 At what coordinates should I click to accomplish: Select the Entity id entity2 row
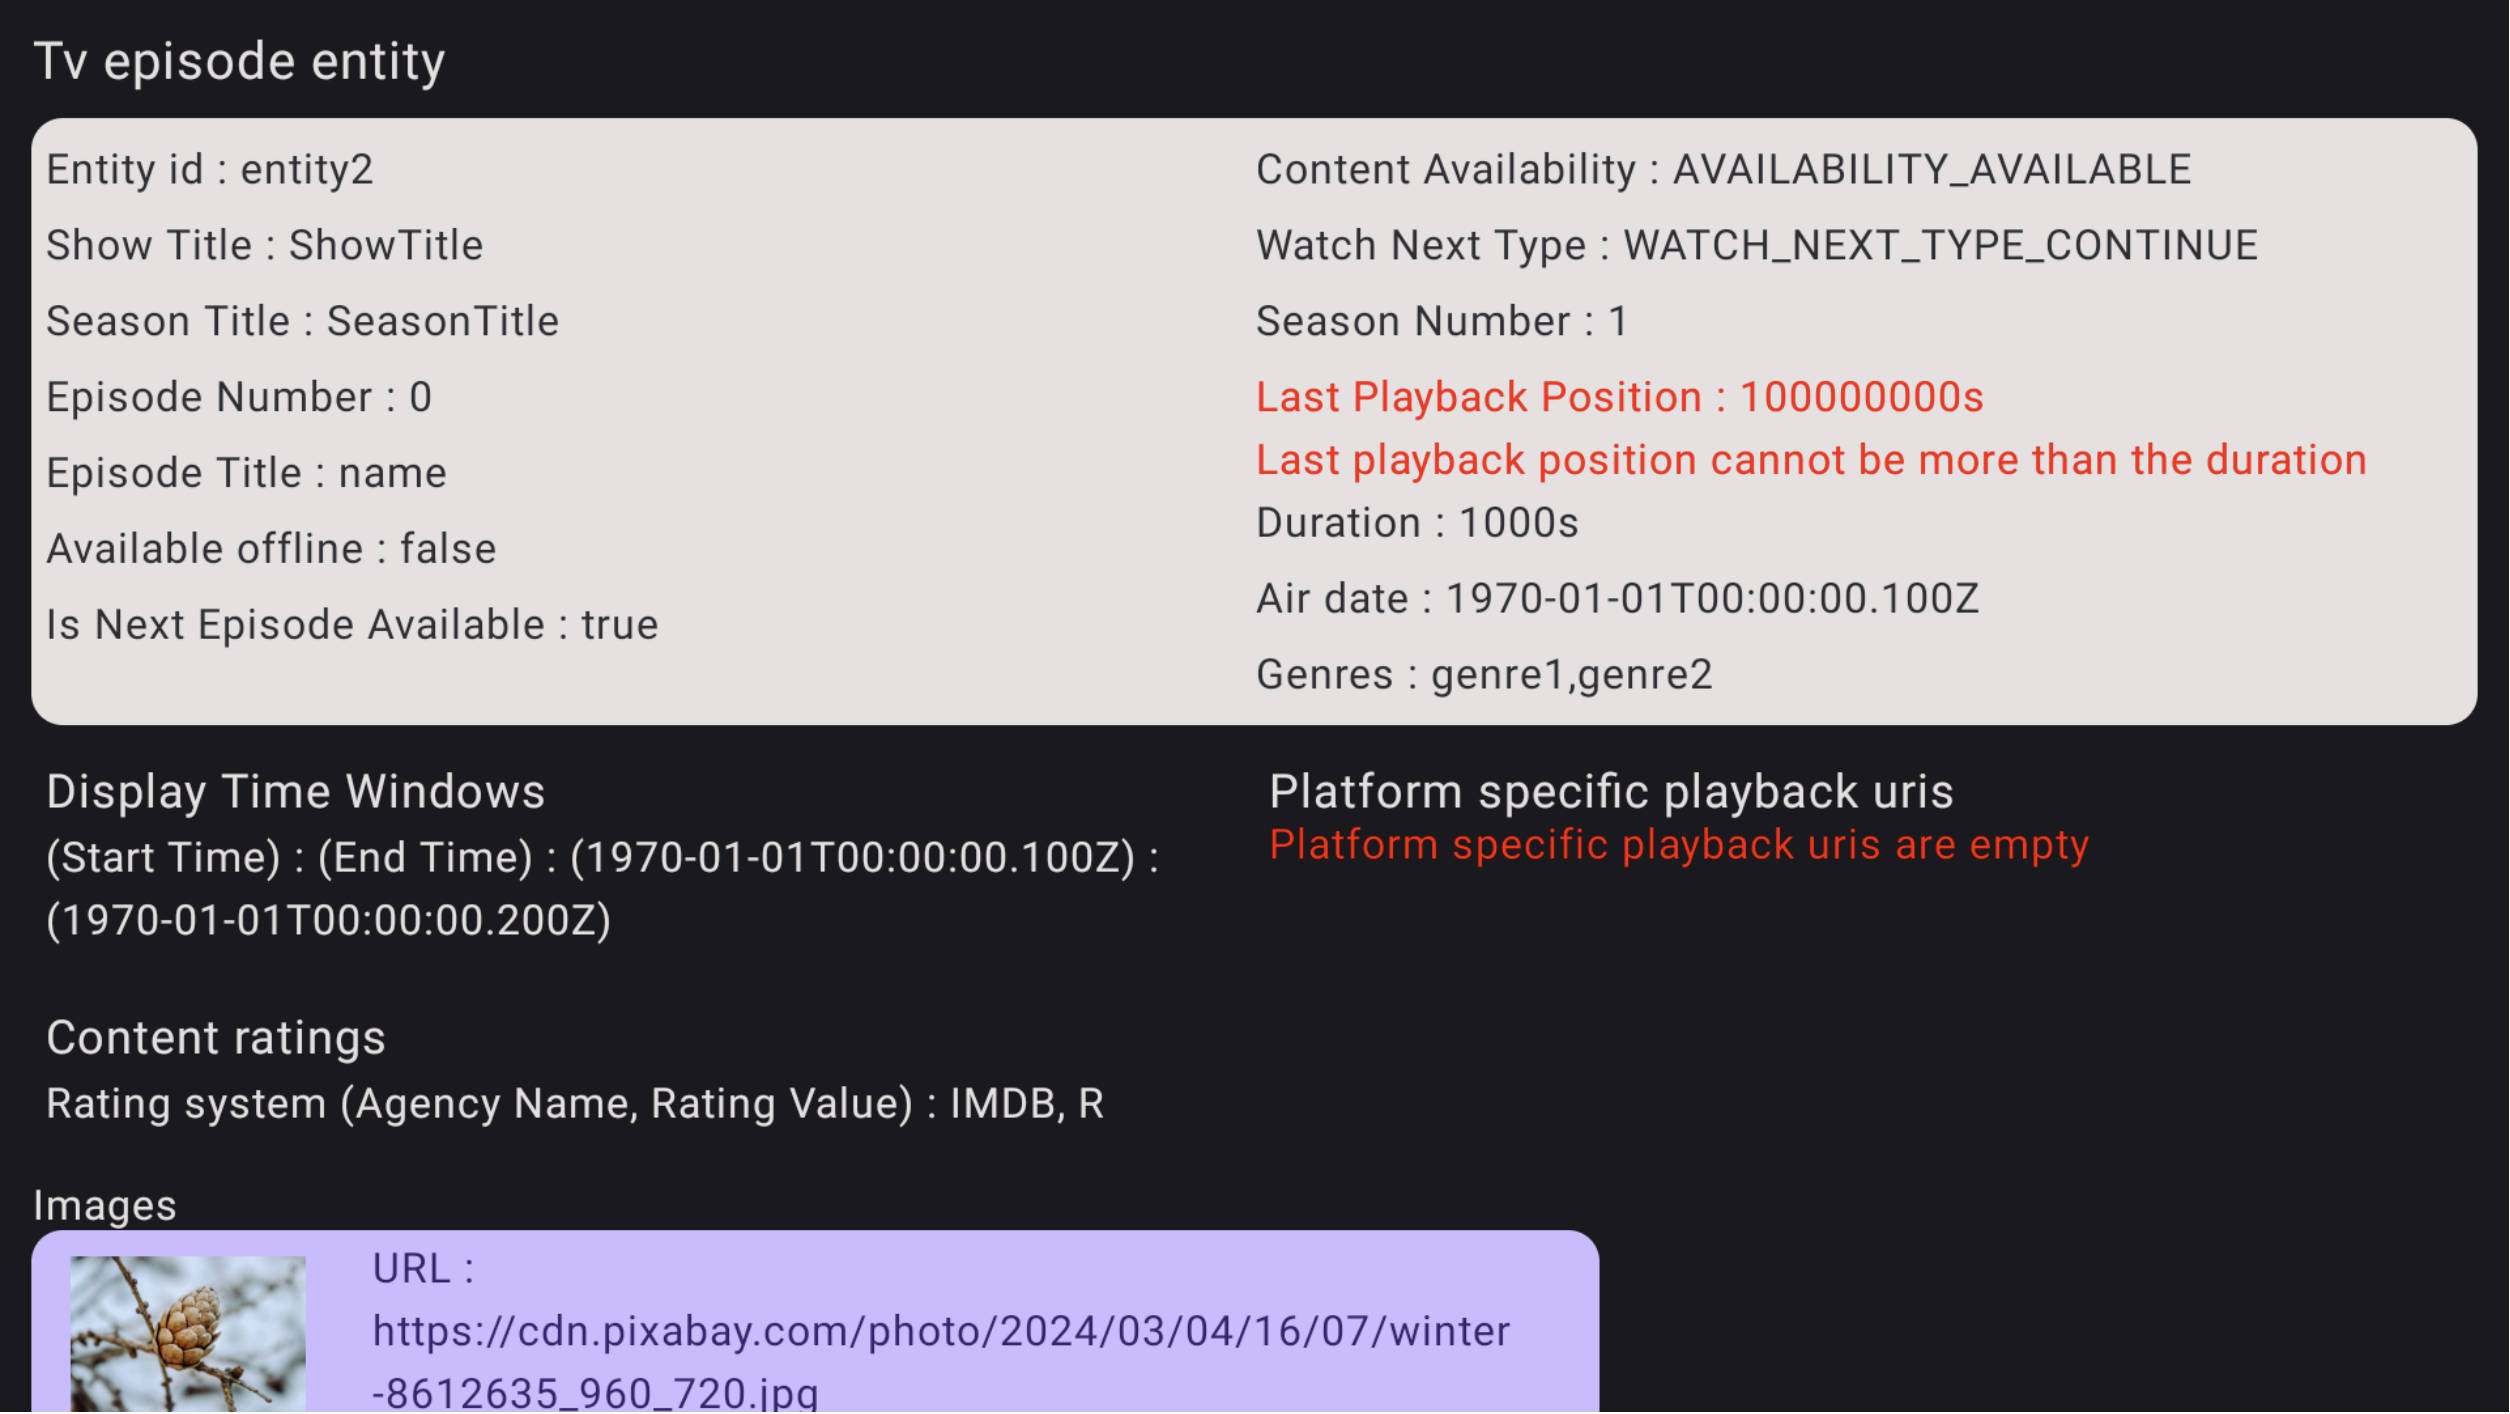[x=210, y=170]
